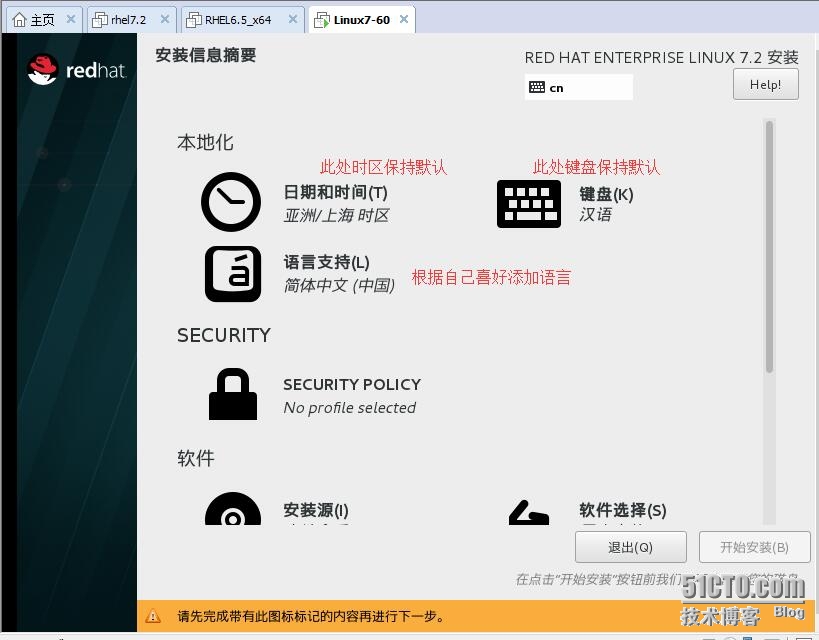Click the vertical scrollbar of the summary list

769,247
